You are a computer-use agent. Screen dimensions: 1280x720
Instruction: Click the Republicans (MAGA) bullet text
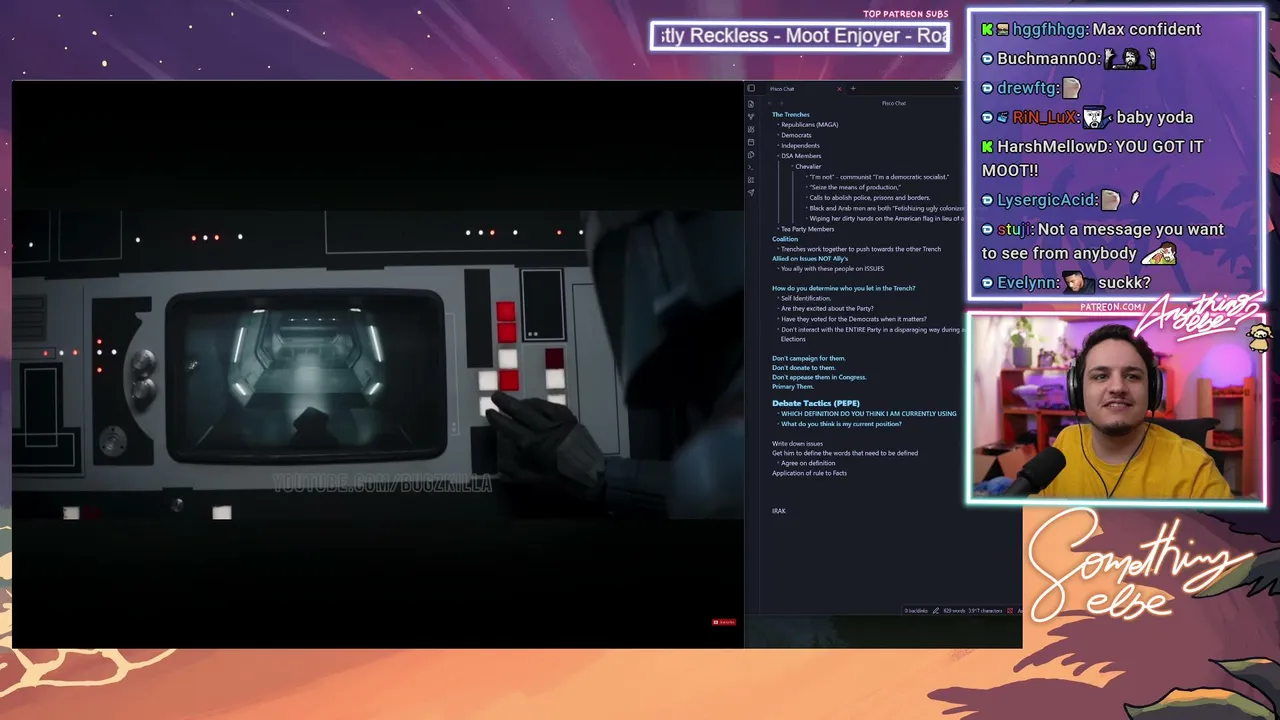810,125
